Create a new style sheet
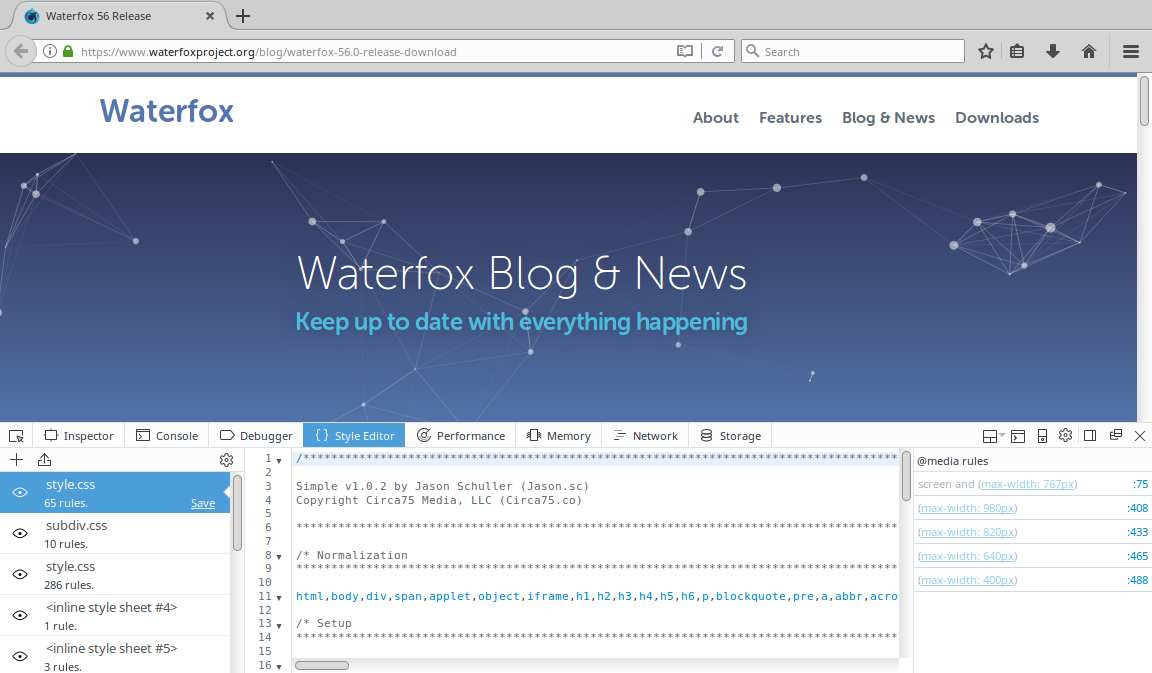This screenshot has height=673, width=1152. [x=16, y=459]
